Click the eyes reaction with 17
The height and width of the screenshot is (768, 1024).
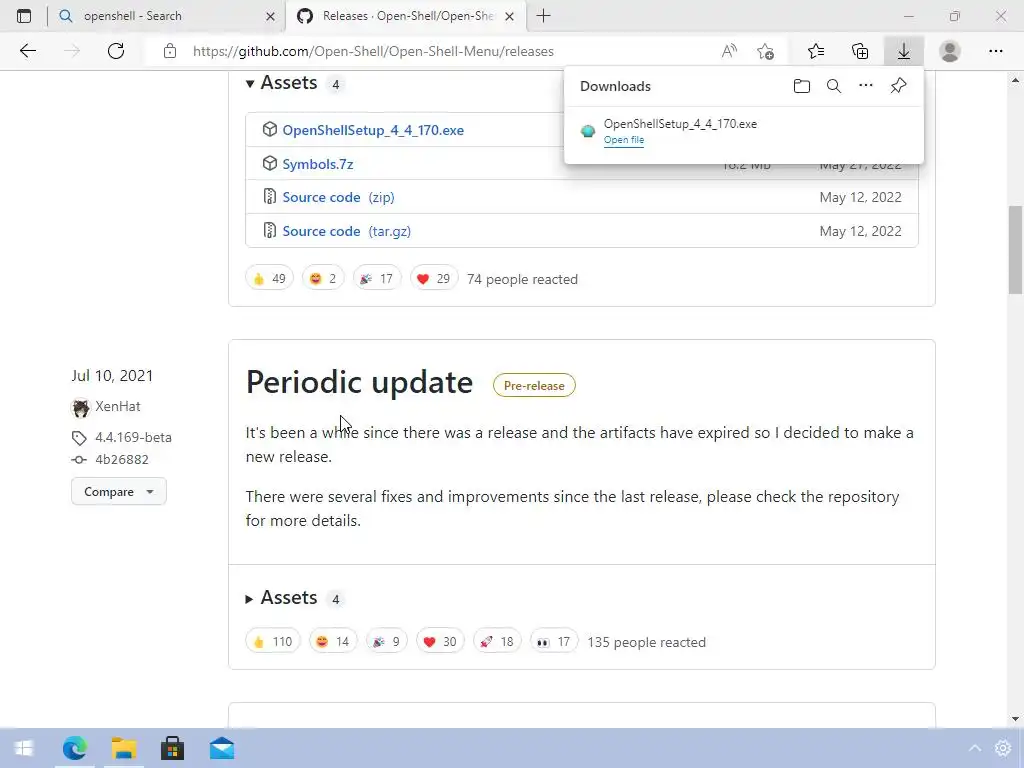point(554,642)
